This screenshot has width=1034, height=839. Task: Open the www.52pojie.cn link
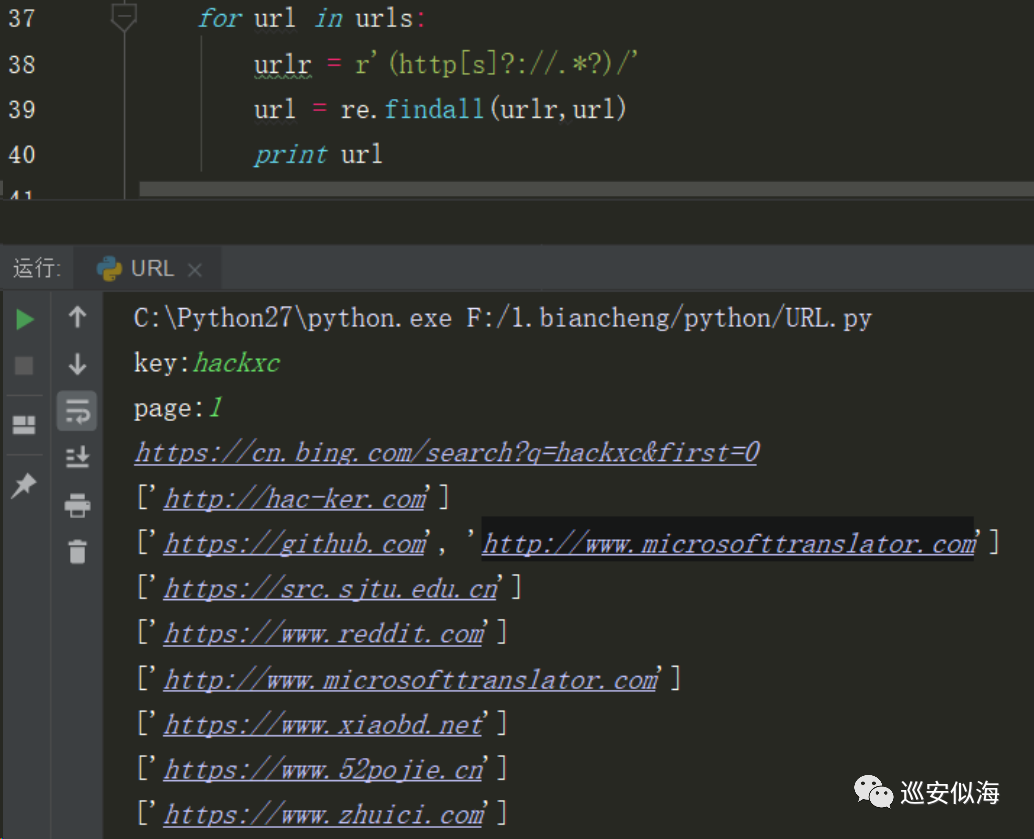tap(324, 770)
